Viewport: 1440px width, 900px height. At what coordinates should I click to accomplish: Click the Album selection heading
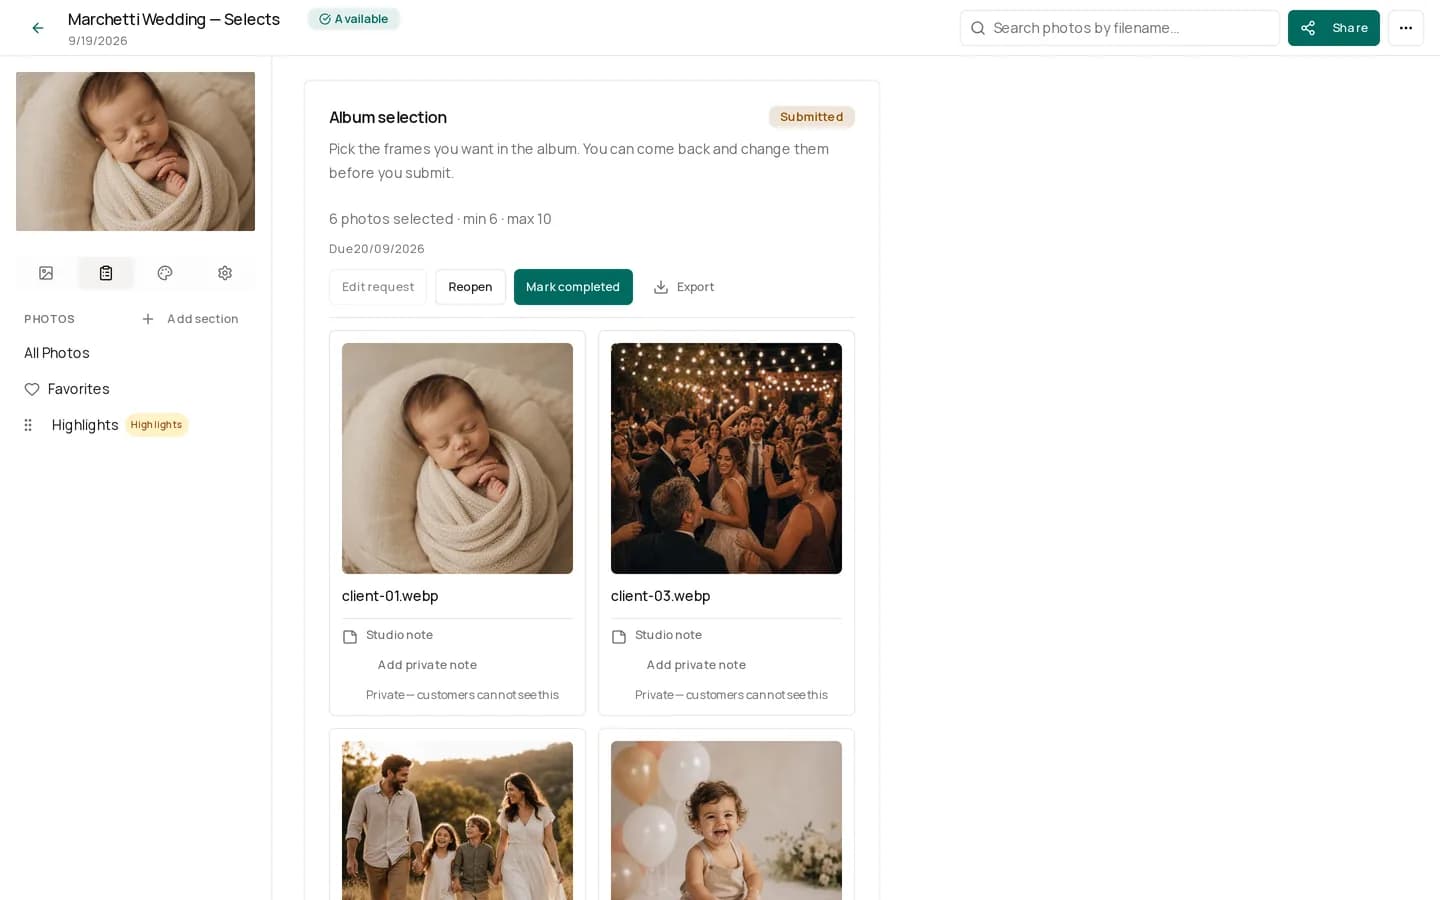tap(388, 117)
